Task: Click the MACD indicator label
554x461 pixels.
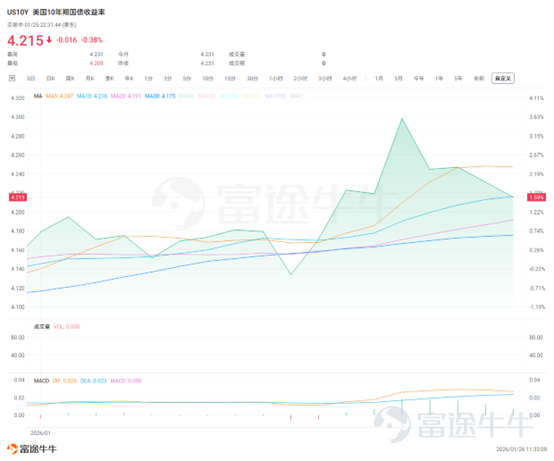Action: coord(41,381)
